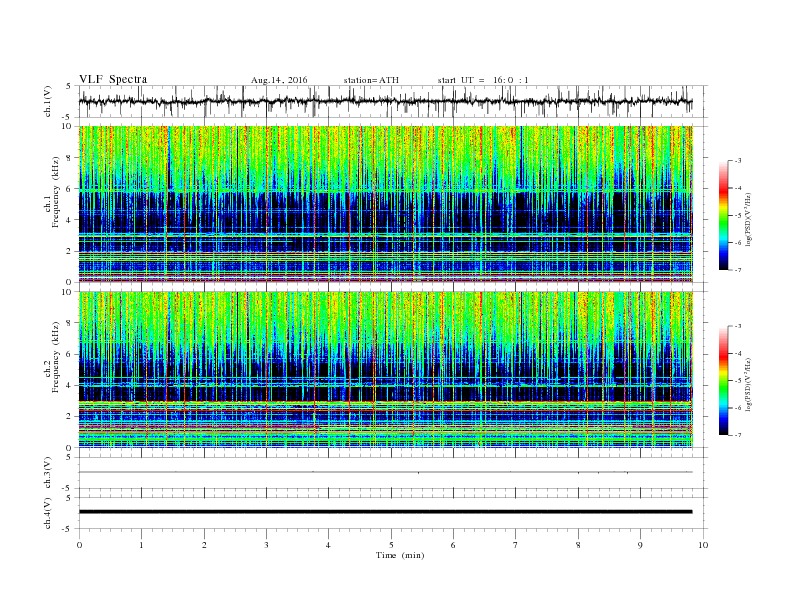Image resolution: width=792 pixels, height=612 pixels.
Task: Select the "Aug.14, 2016" date text
Action: point(279,80)
